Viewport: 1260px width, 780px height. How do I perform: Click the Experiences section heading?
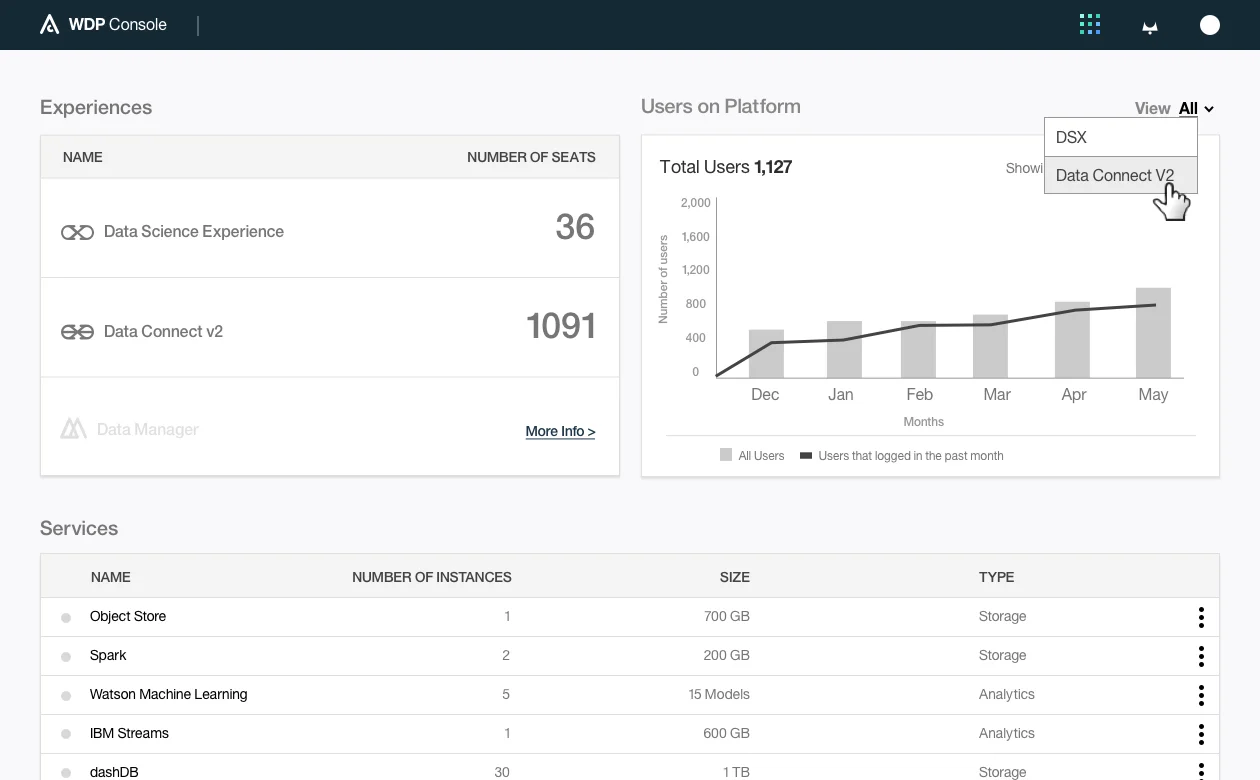96,107
